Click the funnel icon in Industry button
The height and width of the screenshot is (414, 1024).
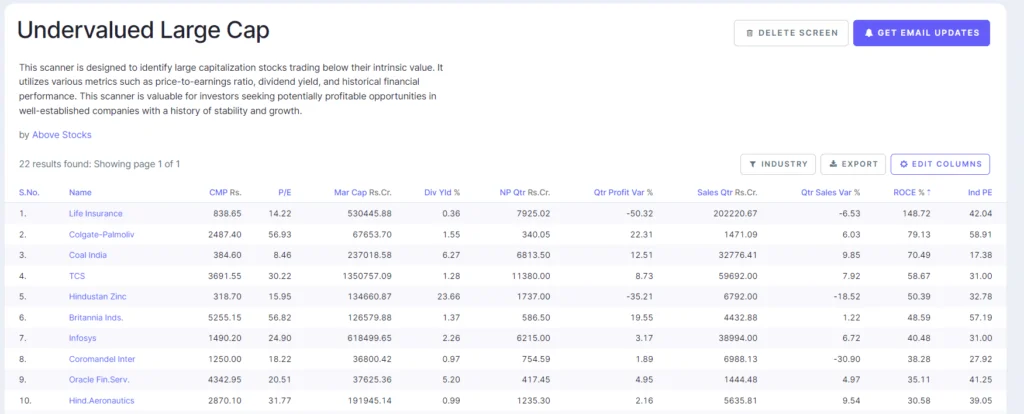coord(752,164)
